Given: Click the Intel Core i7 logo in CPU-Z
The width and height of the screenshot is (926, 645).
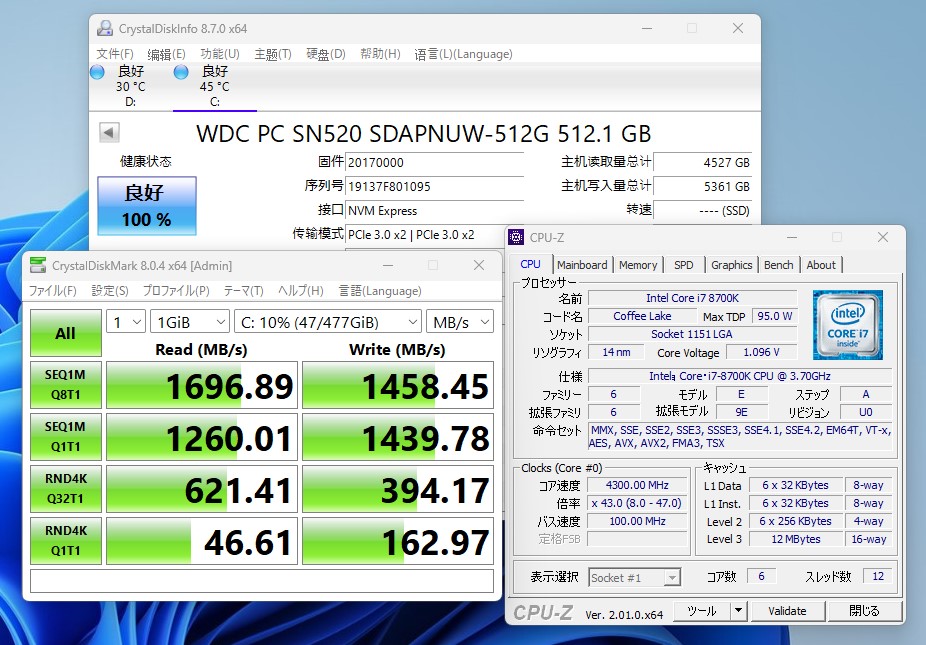Looking at the screenshot, I should 847,325.
